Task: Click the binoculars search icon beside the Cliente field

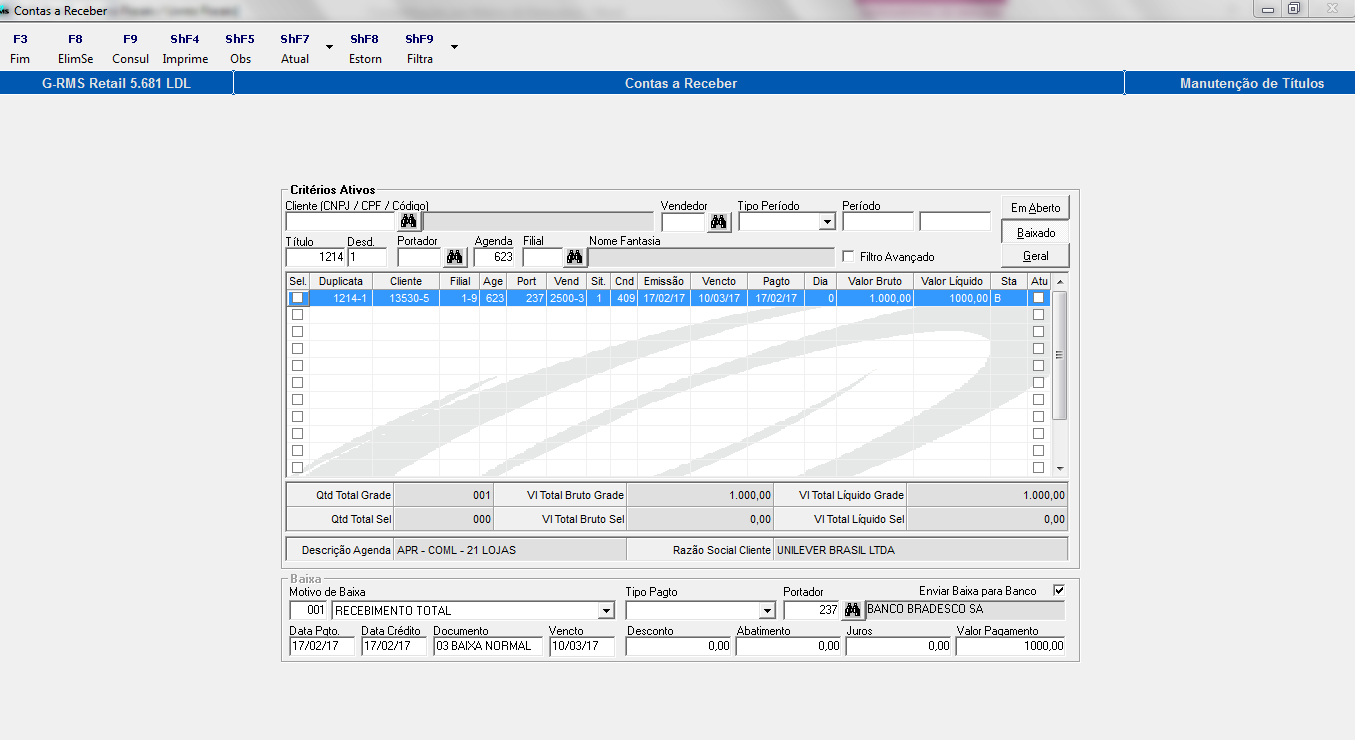Action: click(x=409, y=221)
